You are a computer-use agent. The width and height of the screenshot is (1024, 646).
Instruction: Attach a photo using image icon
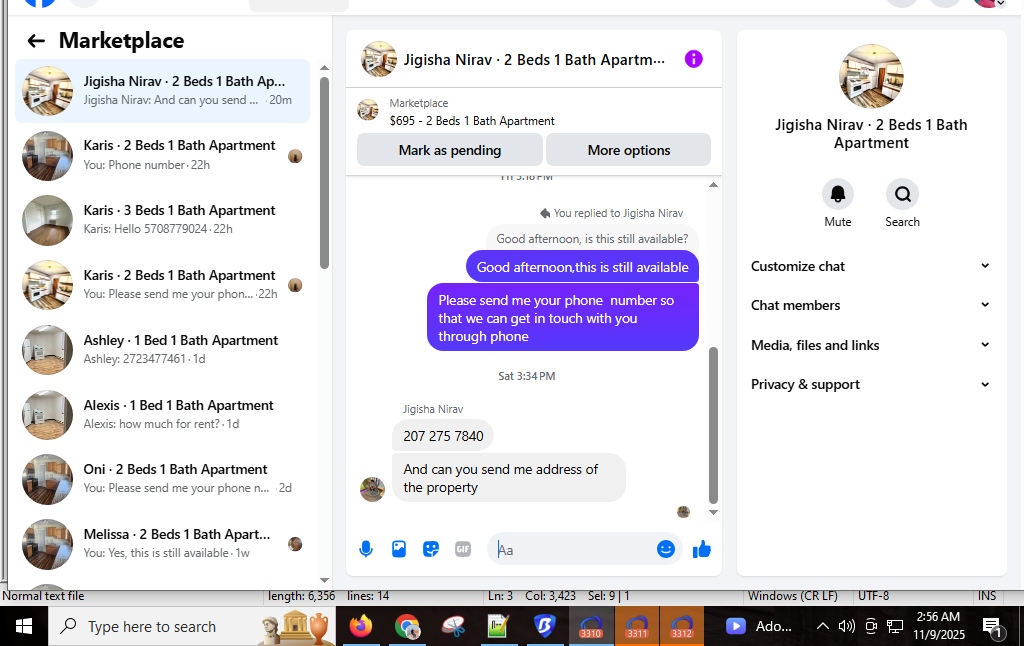pyautogui.click(x=399, y=549)
